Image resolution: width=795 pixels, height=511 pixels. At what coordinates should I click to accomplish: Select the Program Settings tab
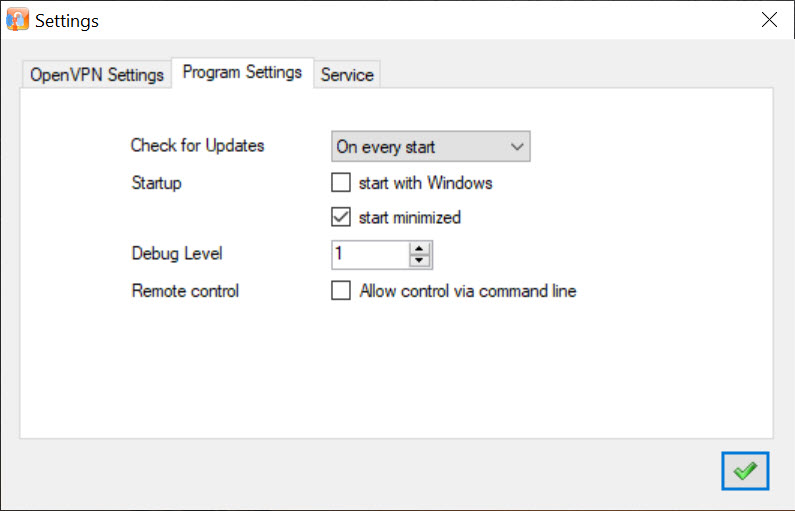(x=242, y=72)
